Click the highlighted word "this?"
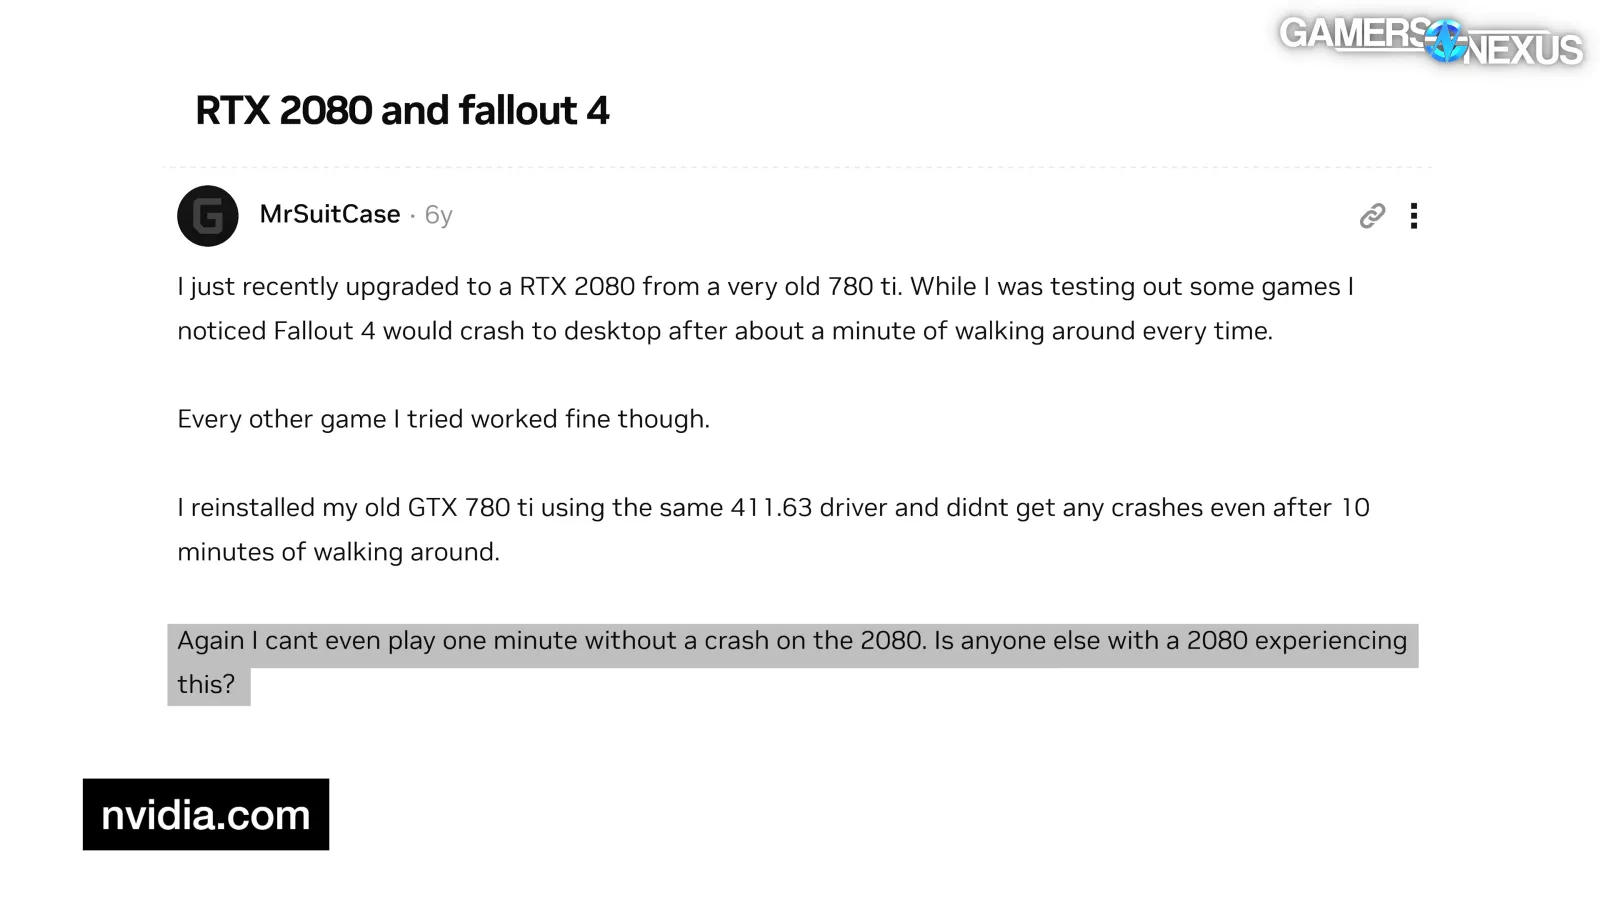Screen dimensions: 1600x900 click(x=207, y=685)
